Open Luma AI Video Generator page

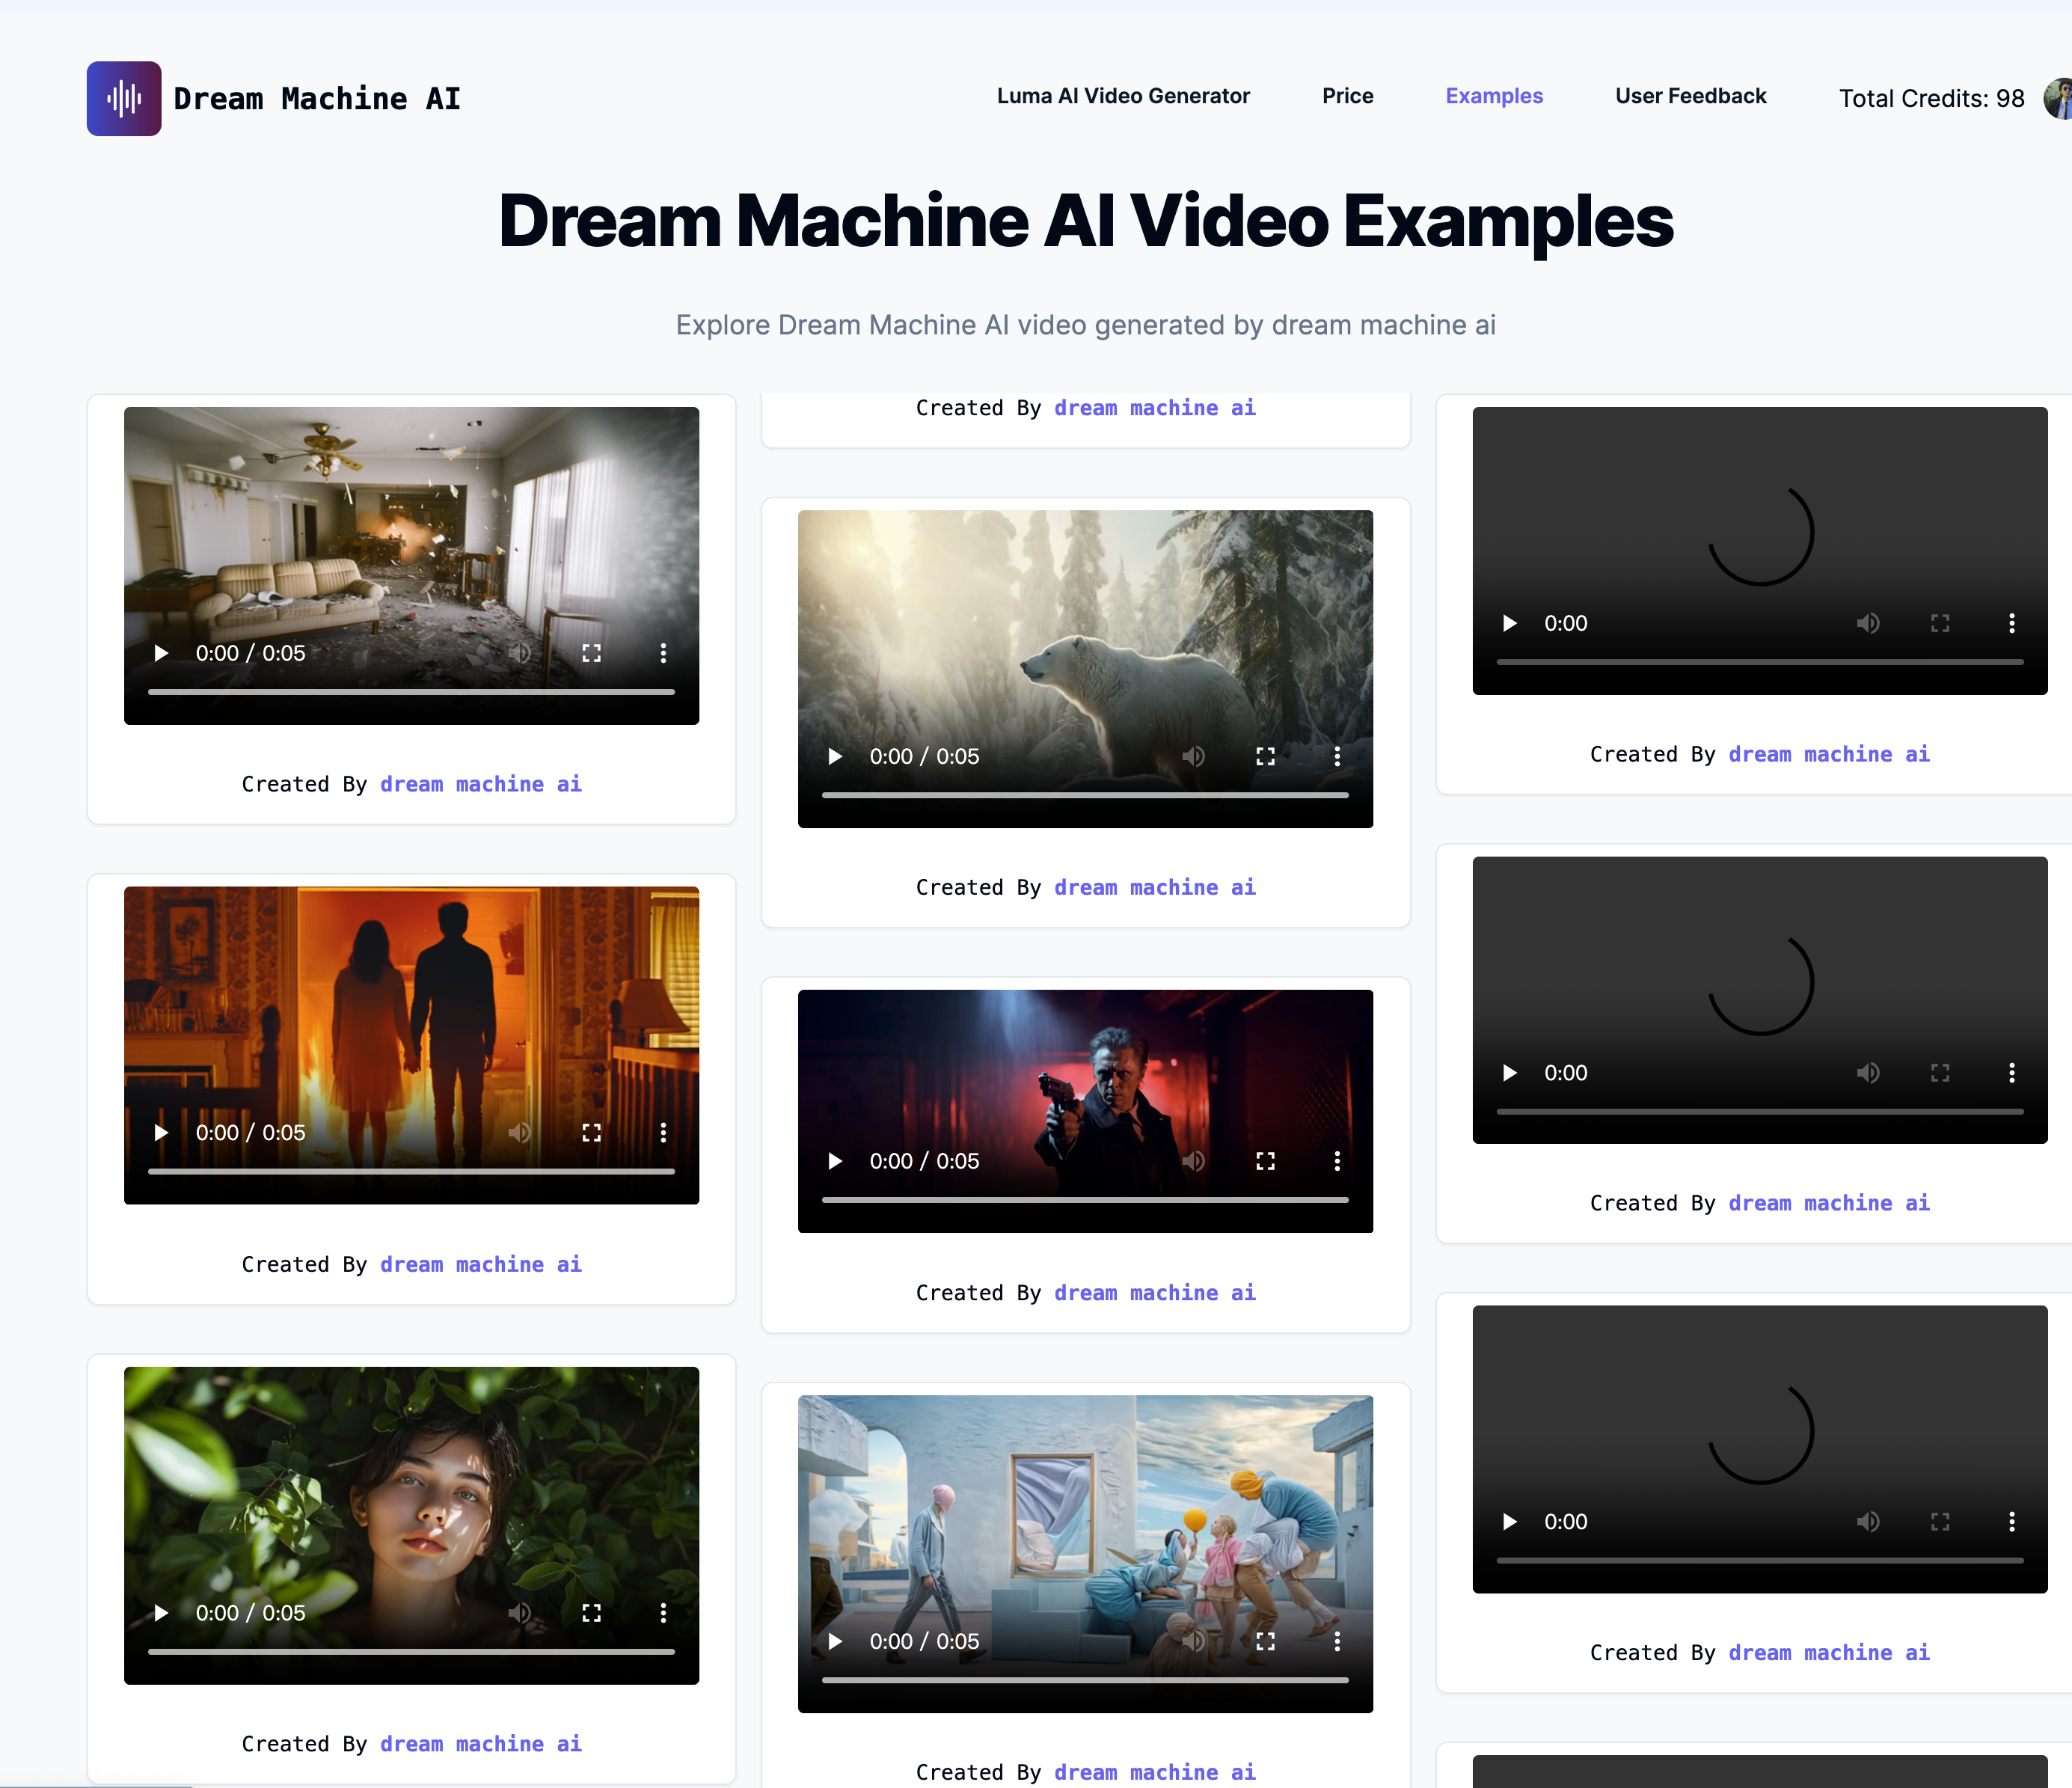[1123, 96]
